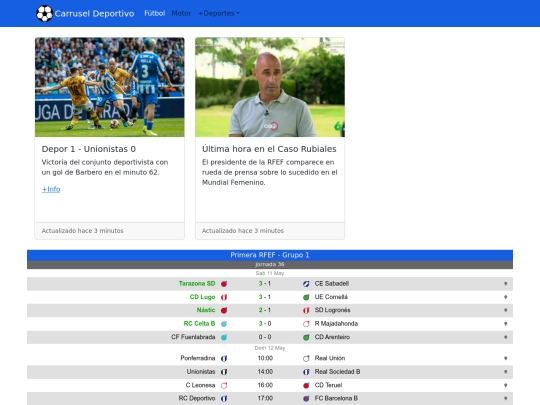Click the R Majadahonda team name

(x=336, y=323)
